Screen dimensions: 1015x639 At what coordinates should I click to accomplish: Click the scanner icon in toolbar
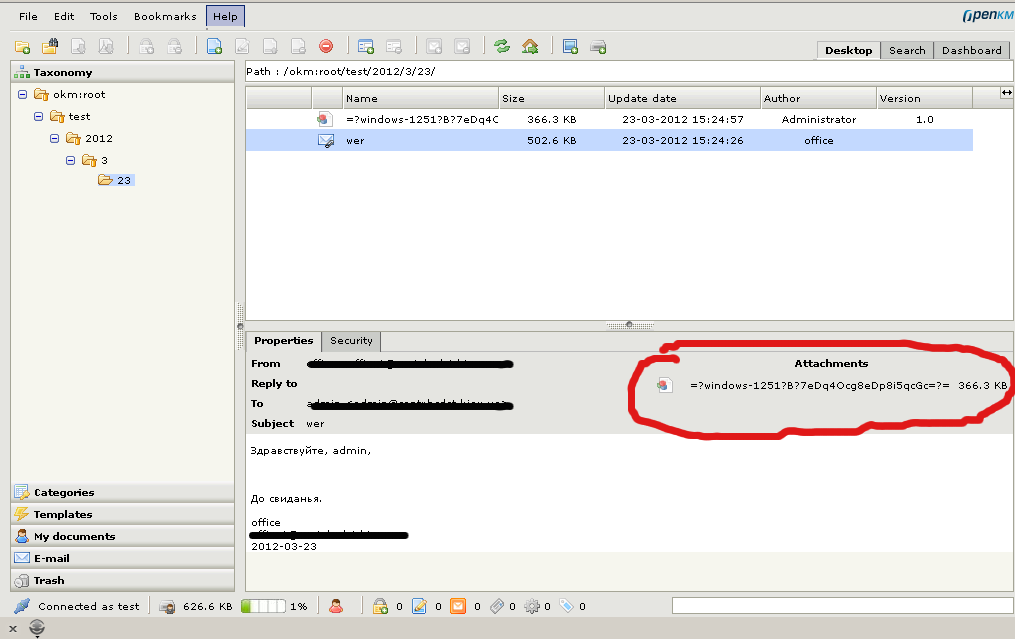click(598, 46)
